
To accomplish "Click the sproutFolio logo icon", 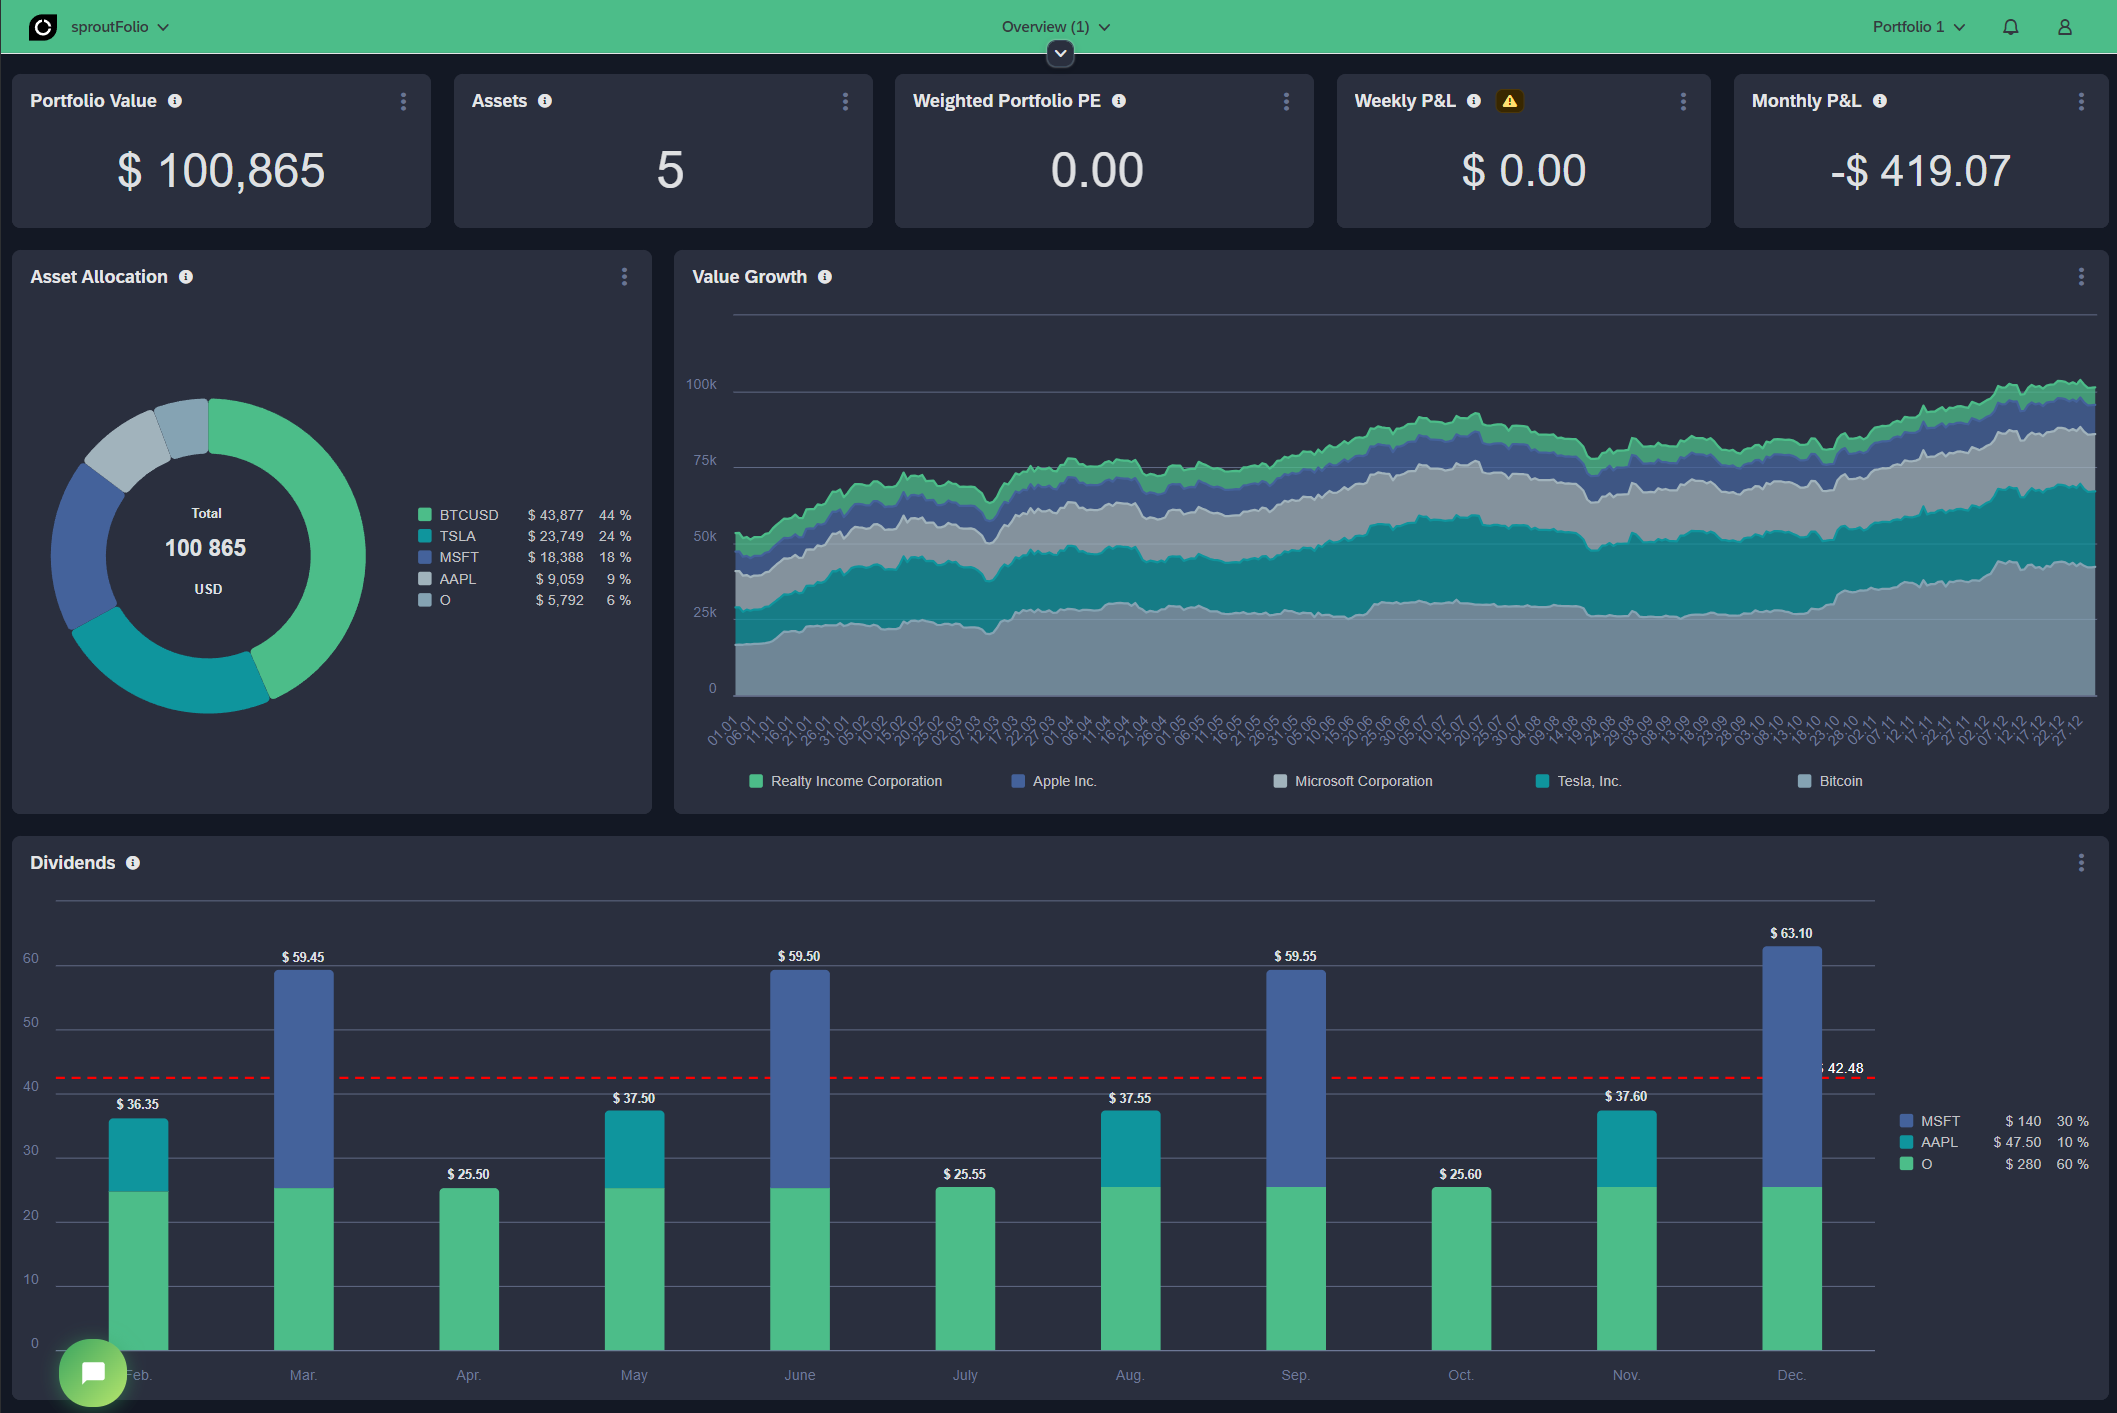I will pos(44,27).
